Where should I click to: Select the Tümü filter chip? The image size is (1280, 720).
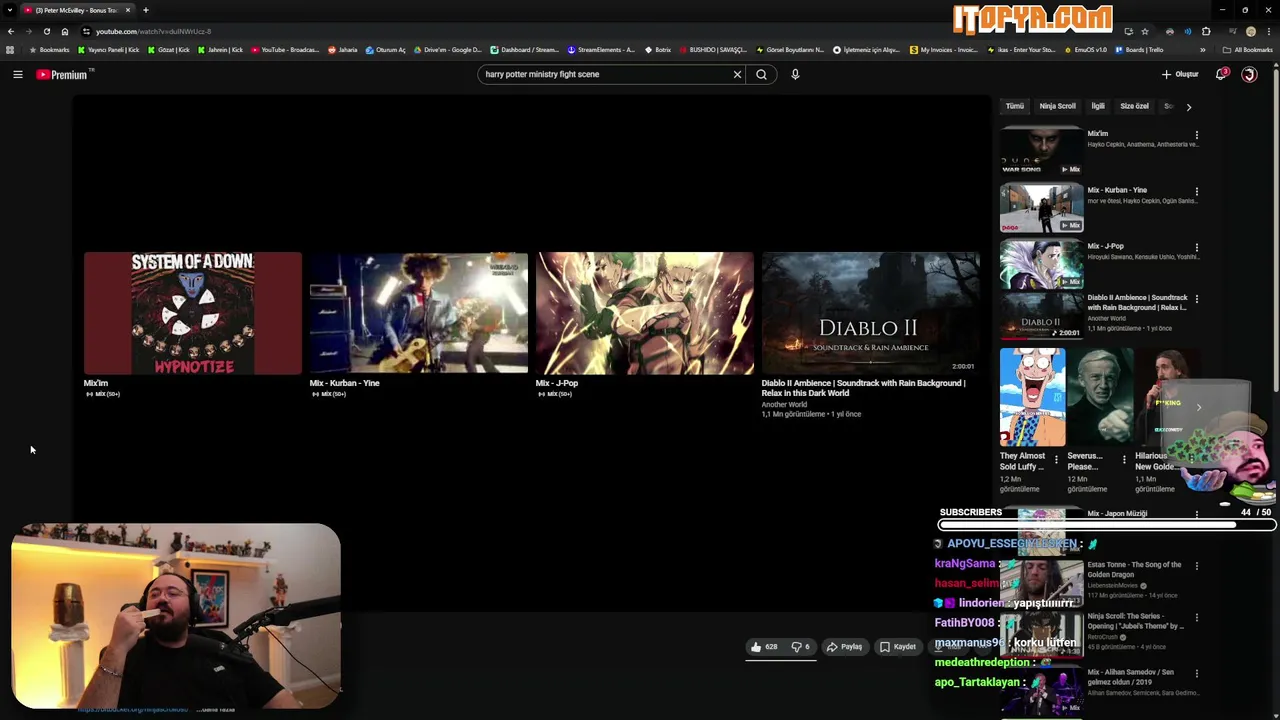(1015, 106)
